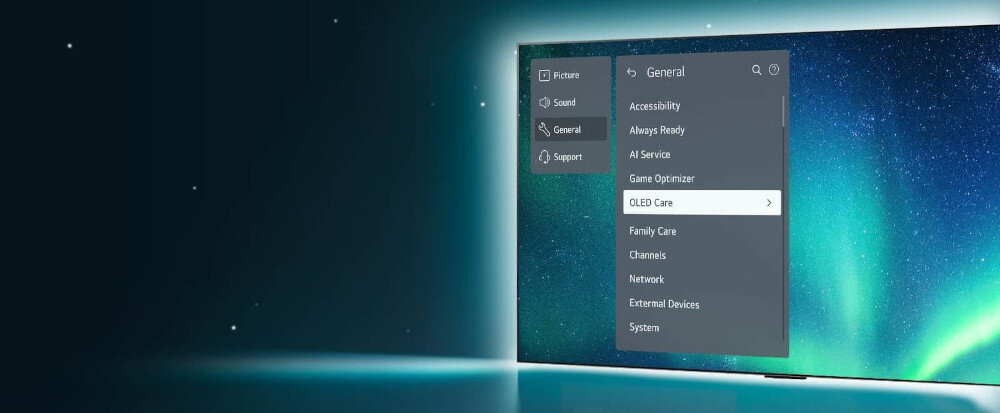Open Family Care settings
Screen dimensions: 1000x413
[652, 231]
